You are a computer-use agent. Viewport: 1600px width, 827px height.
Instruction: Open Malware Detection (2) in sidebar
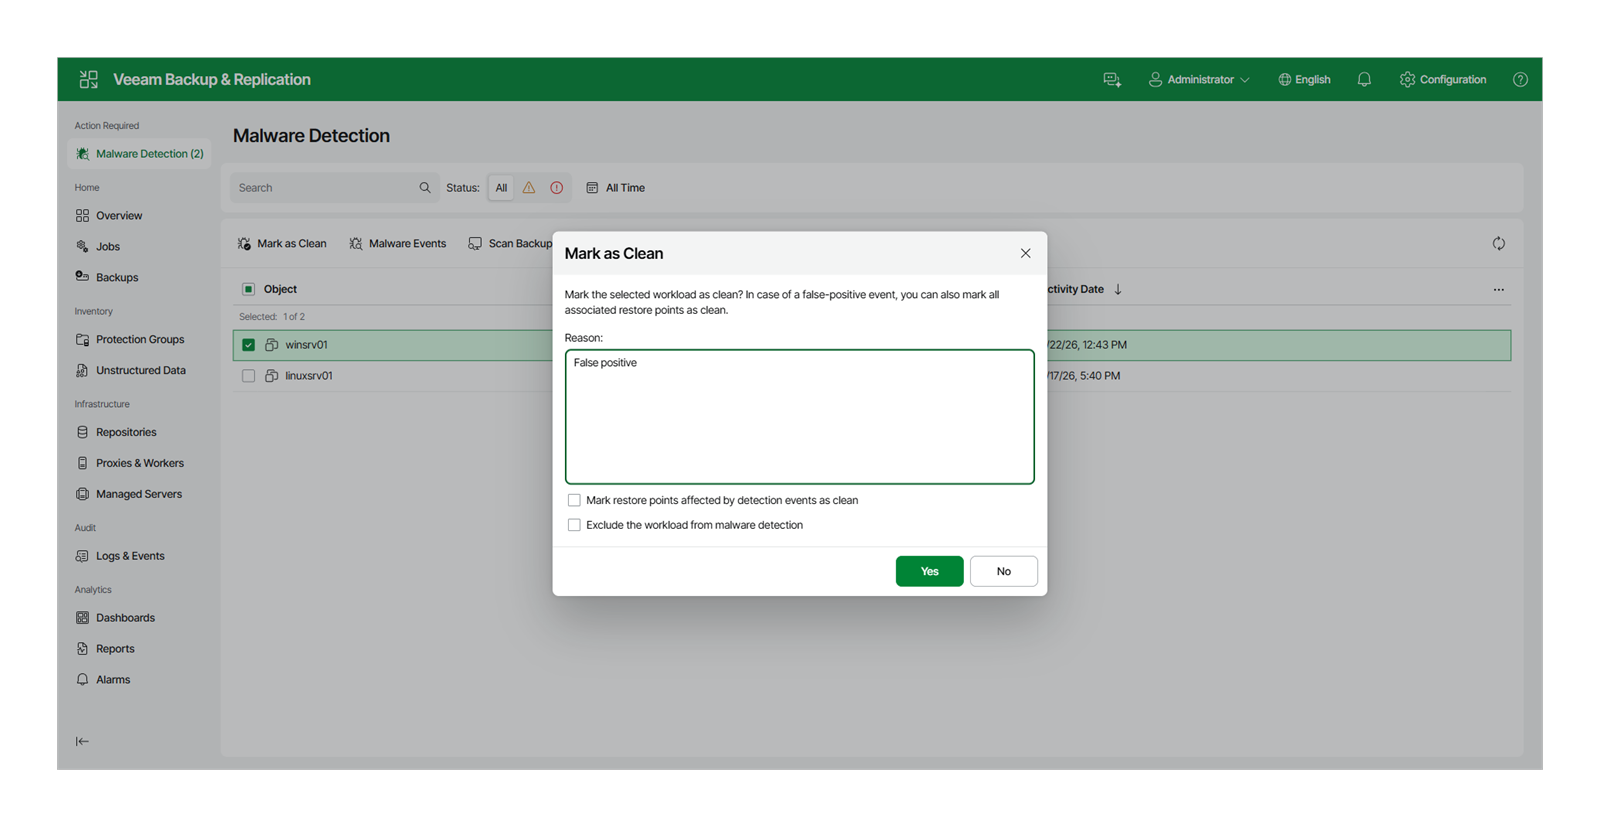pos(139,154)
